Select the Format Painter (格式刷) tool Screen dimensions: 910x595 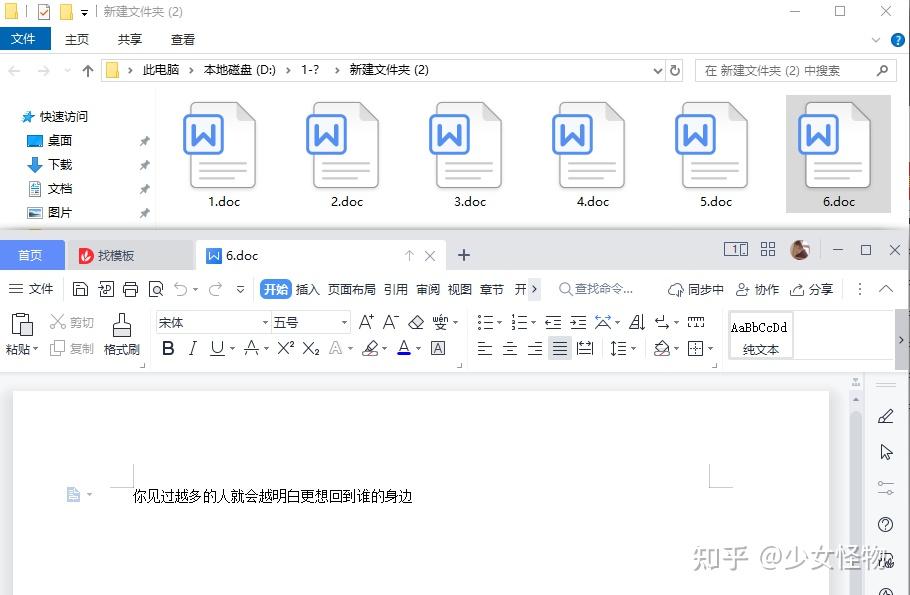(121, 331)
